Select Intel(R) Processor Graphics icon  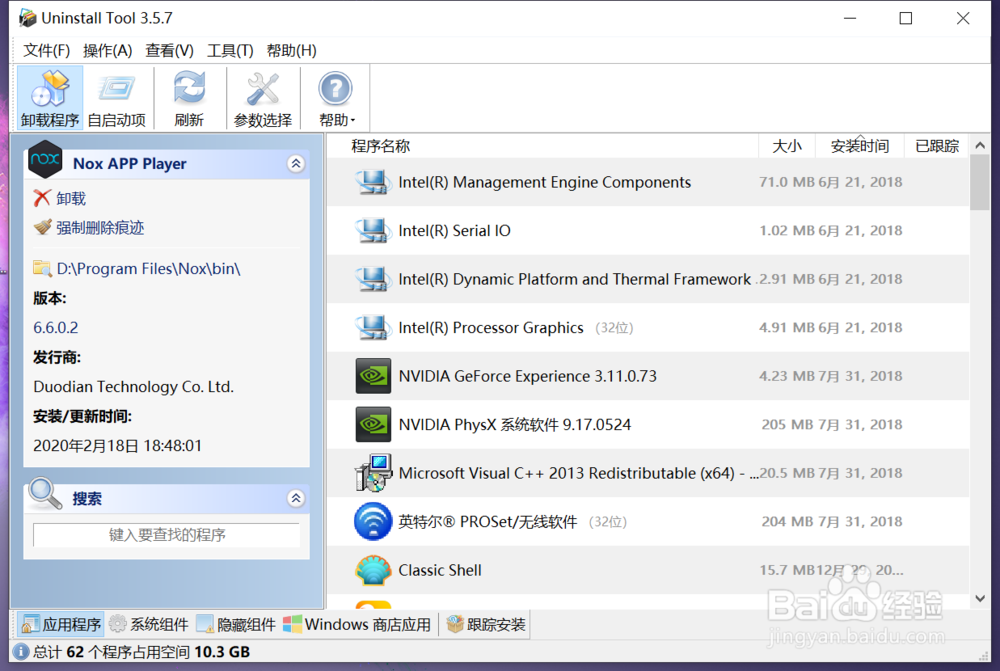373,328
